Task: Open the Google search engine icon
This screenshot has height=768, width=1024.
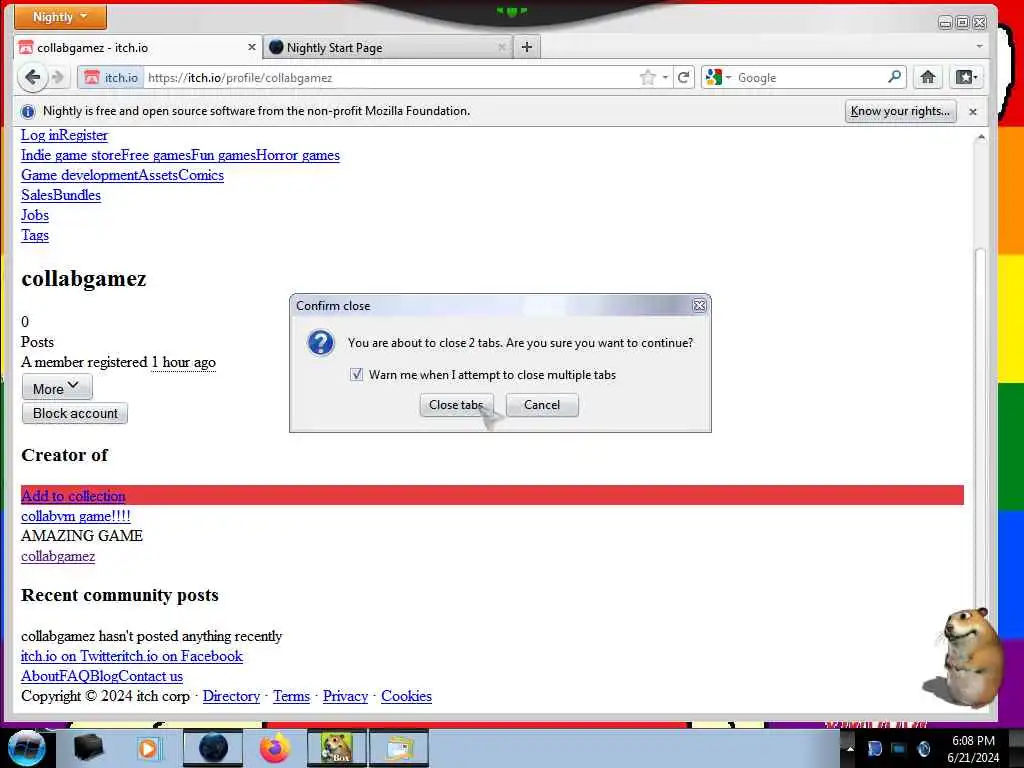Action: tap(714, 78)
